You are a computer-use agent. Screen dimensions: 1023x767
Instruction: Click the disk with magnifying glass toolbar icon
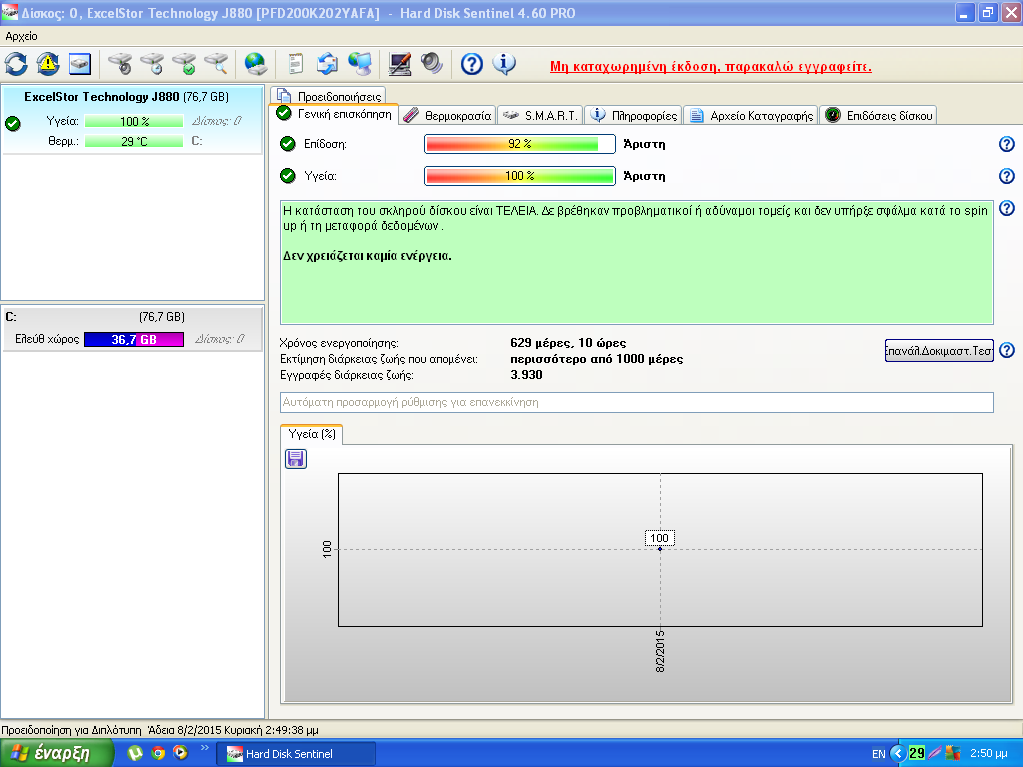tap(216, 64)
